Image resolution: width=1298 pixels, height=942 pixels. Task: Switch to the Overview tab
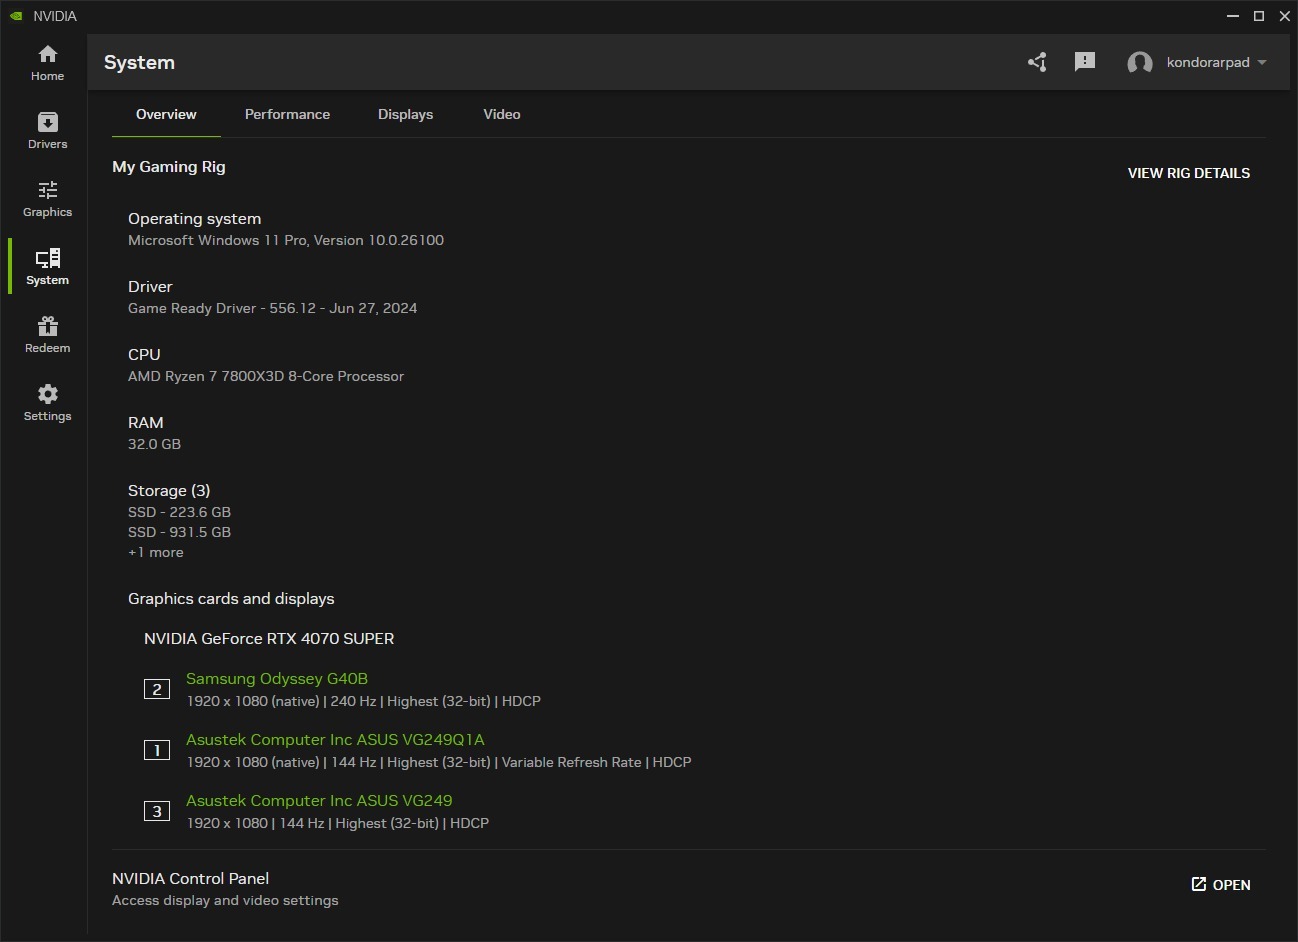(x=166, y=114)
